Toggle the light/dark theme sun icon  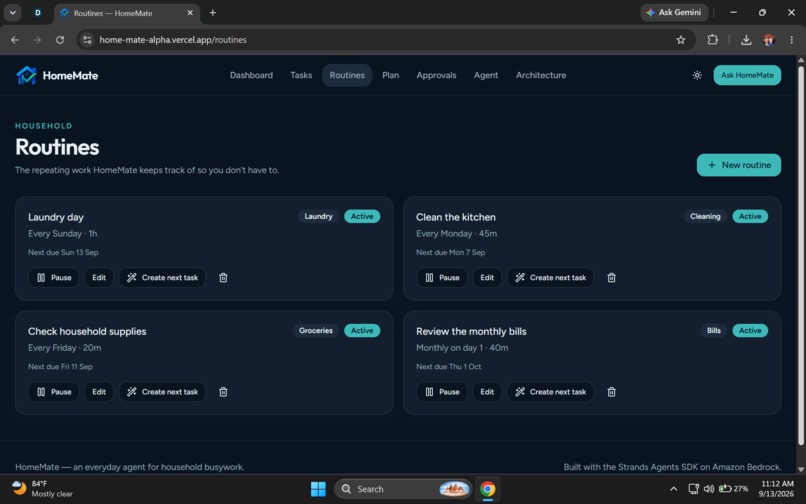click(x=697, y=75)
